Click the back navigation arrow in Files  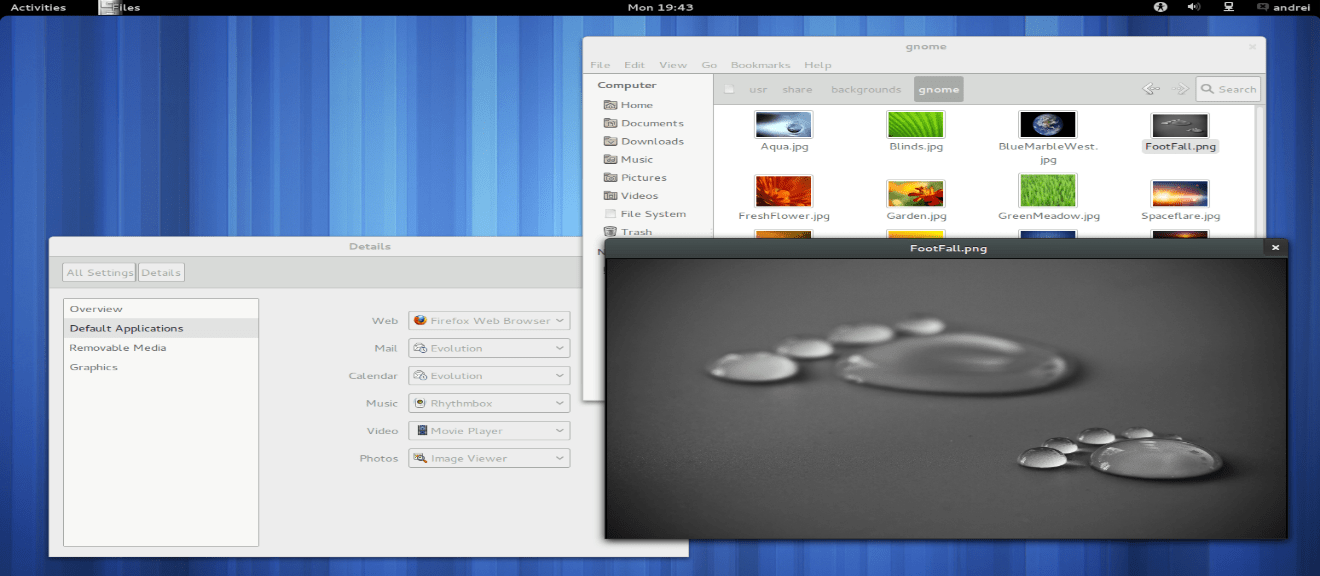coord(1150,88)
